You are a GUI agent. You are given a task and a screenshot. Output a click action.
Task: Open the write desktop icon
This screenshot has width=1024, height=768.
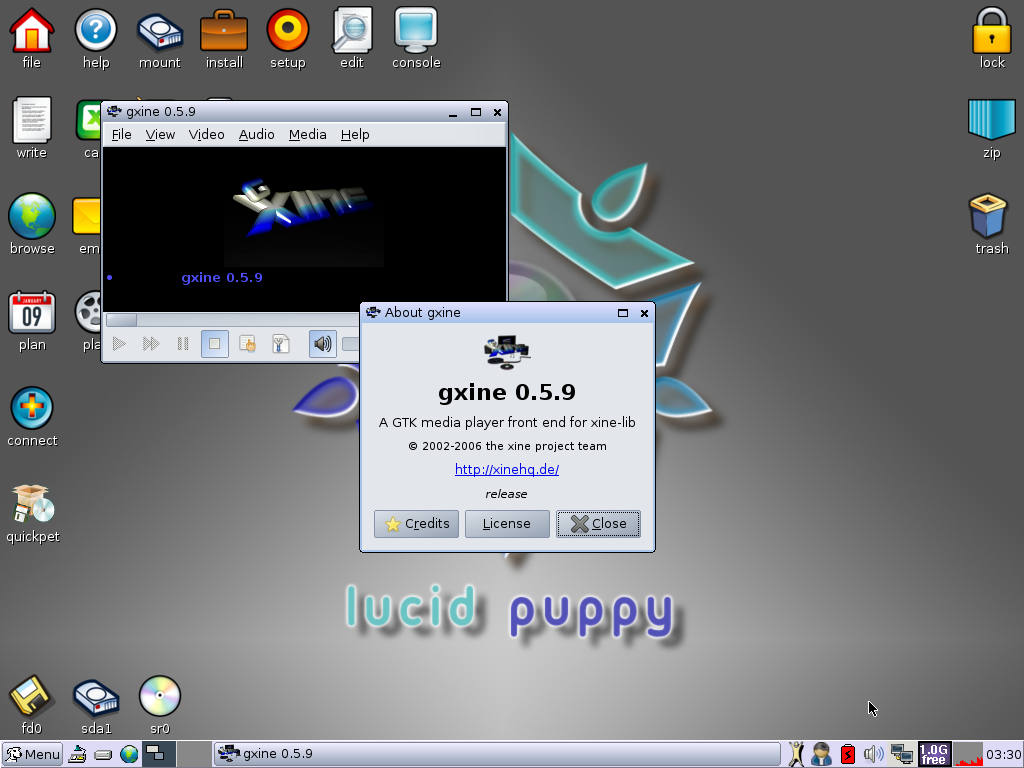point(31,129)
